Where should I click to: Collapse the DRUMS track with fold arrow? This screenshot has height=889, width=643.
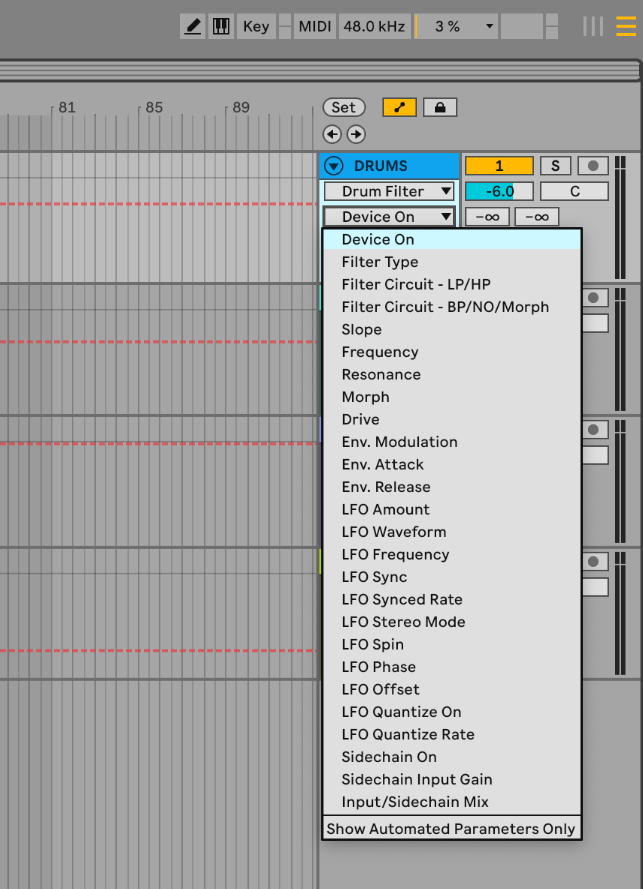point(334,166)
